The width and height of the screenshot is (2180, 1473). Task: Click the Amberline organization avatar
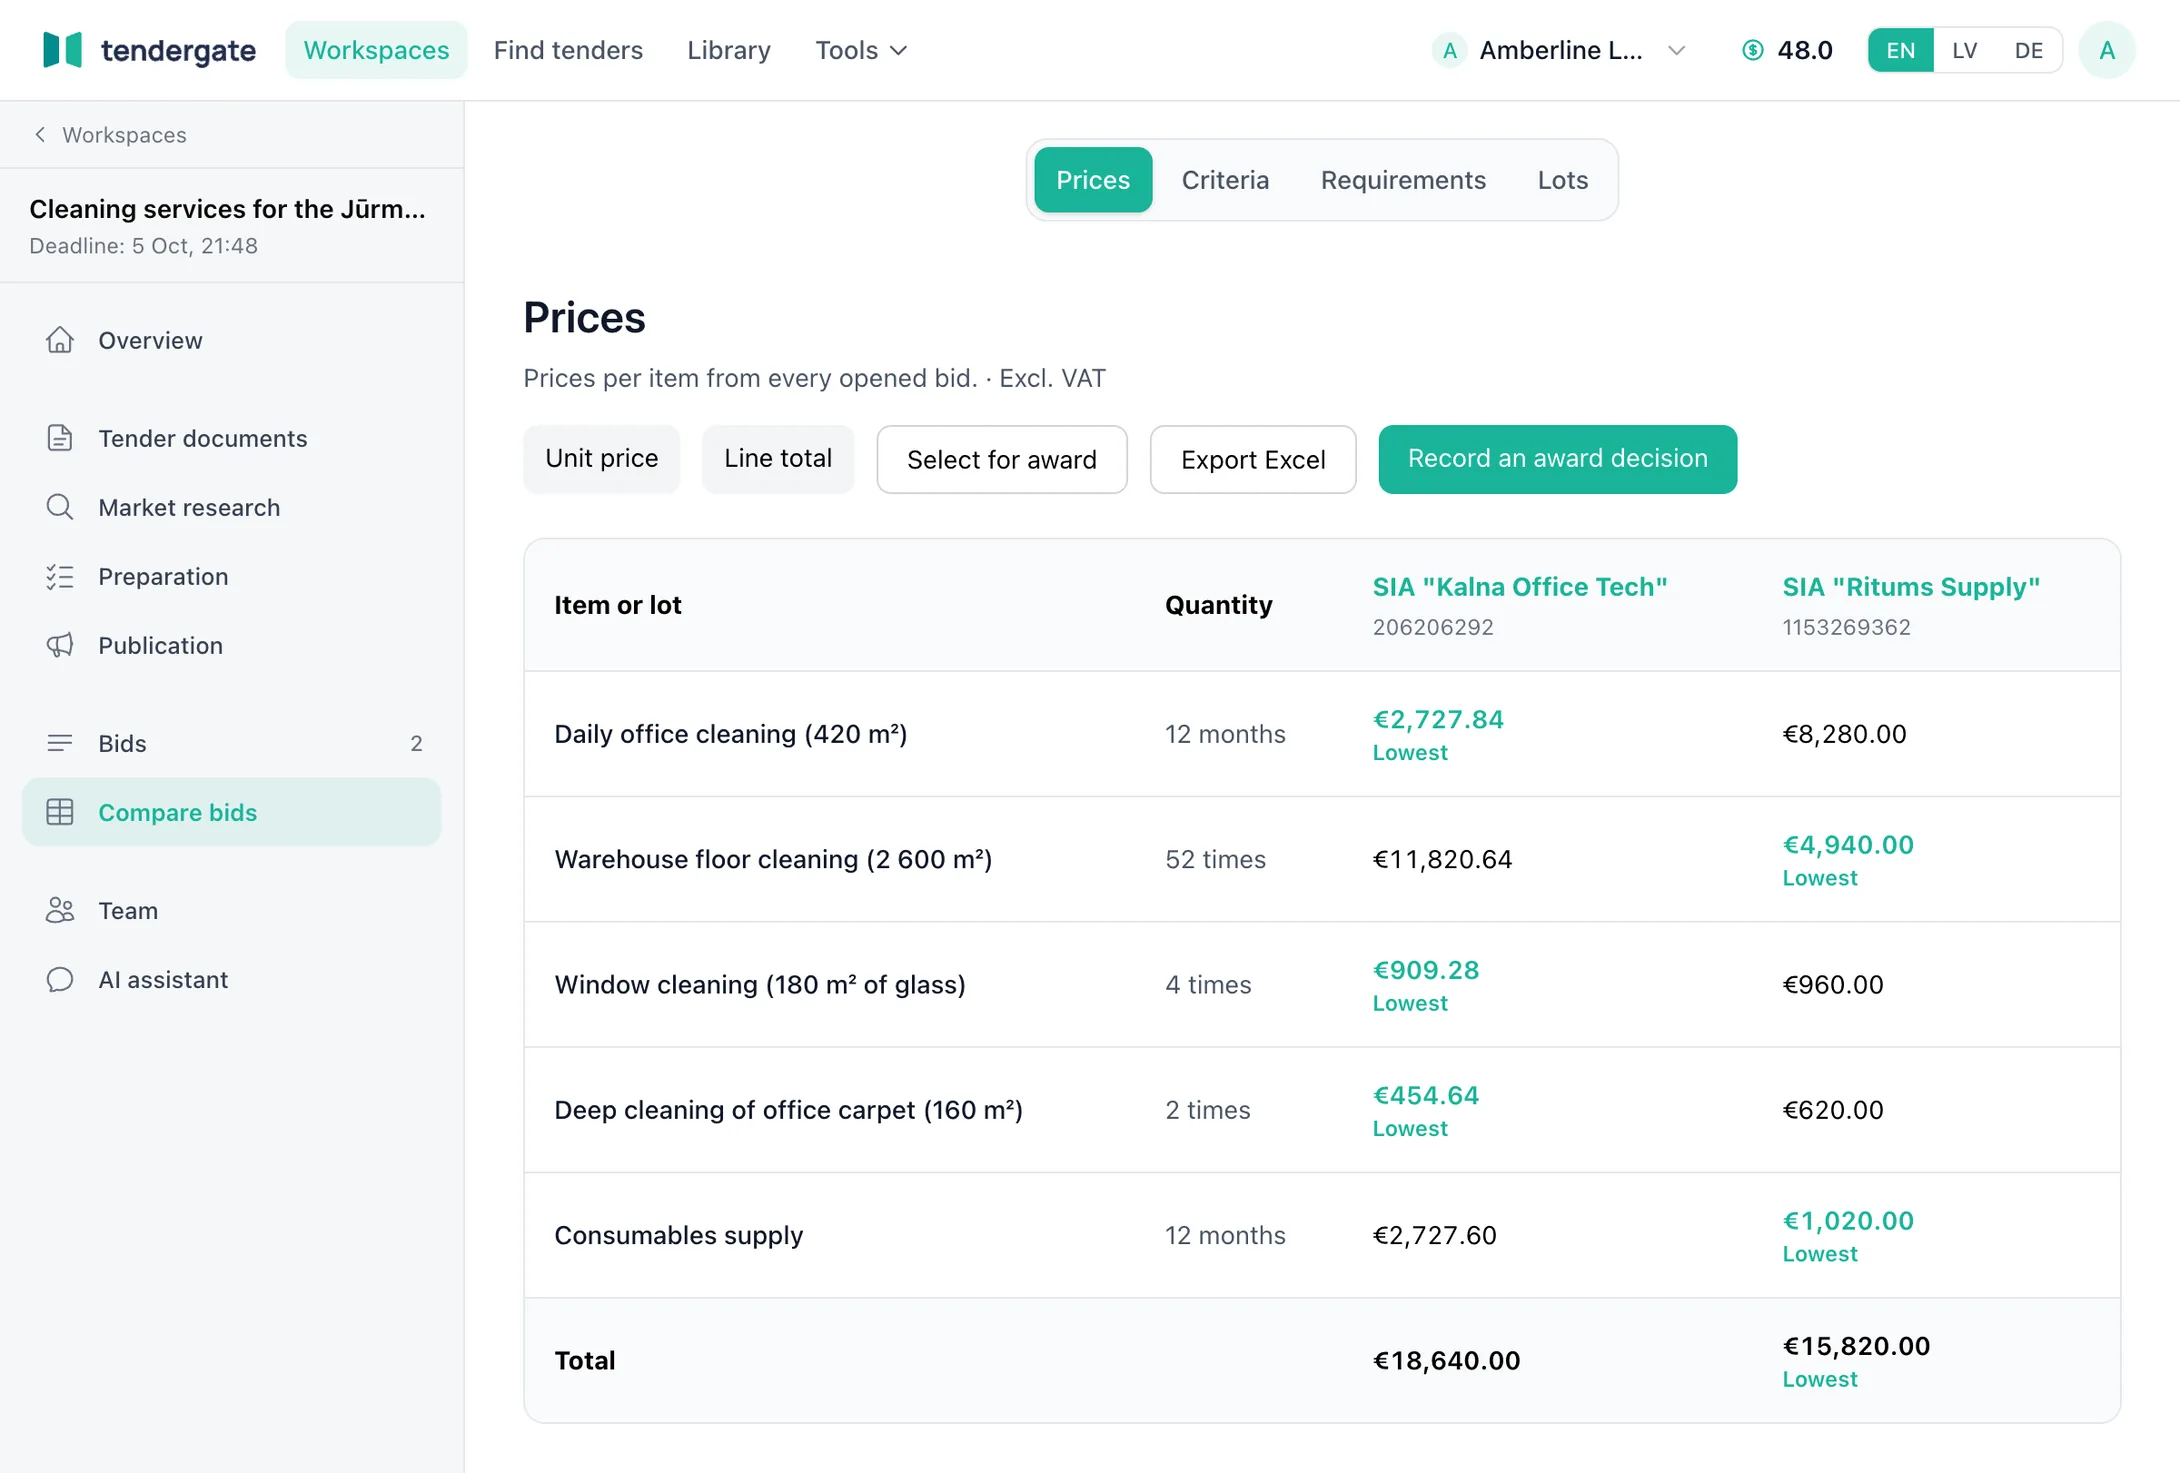pos(1449,50)
